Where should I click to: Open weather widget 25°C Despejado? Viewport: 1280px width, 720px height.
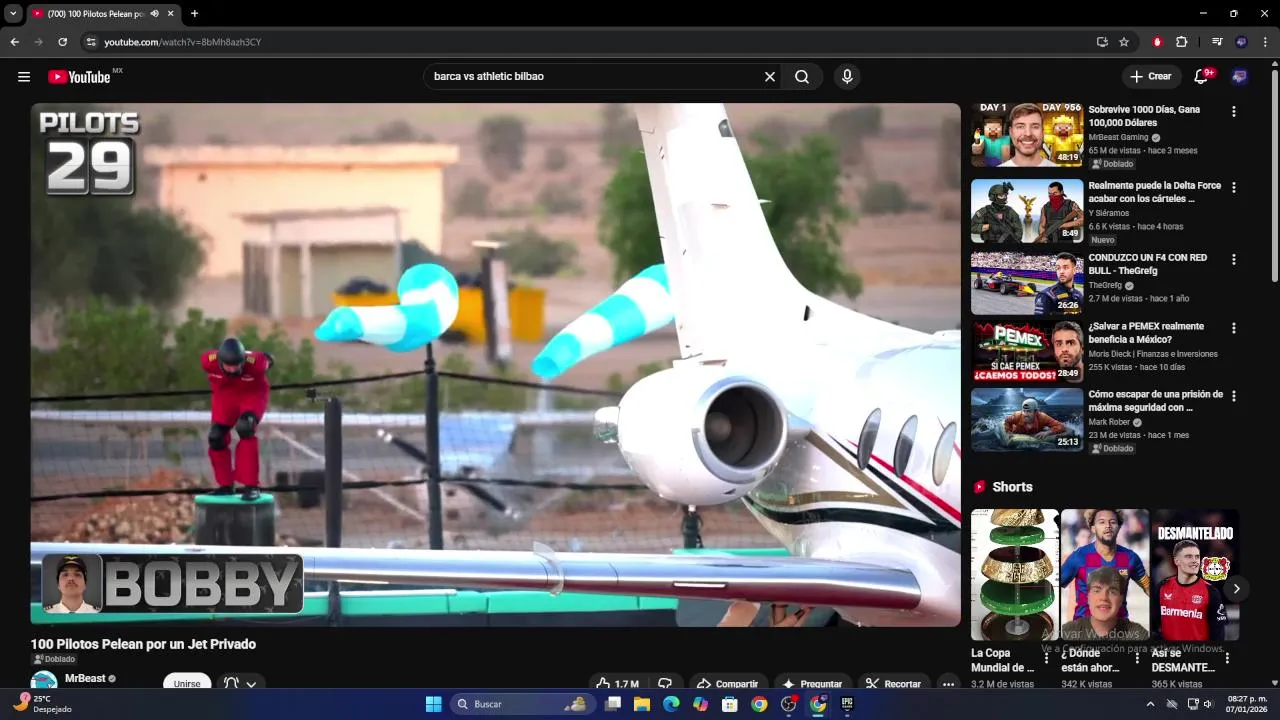[42, 704]
